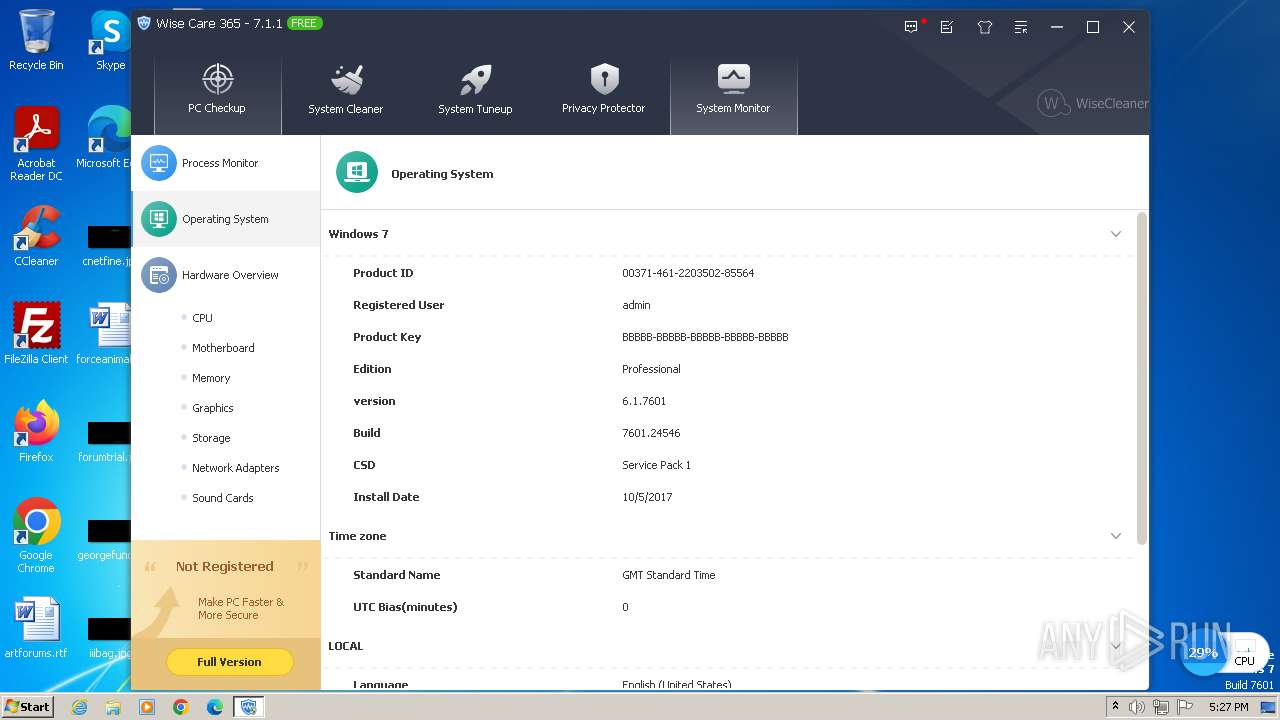The width and height of the screenshot is (1280, 720).
Task: Open the feedback message icon in title bar
Action: click(911, 27)
